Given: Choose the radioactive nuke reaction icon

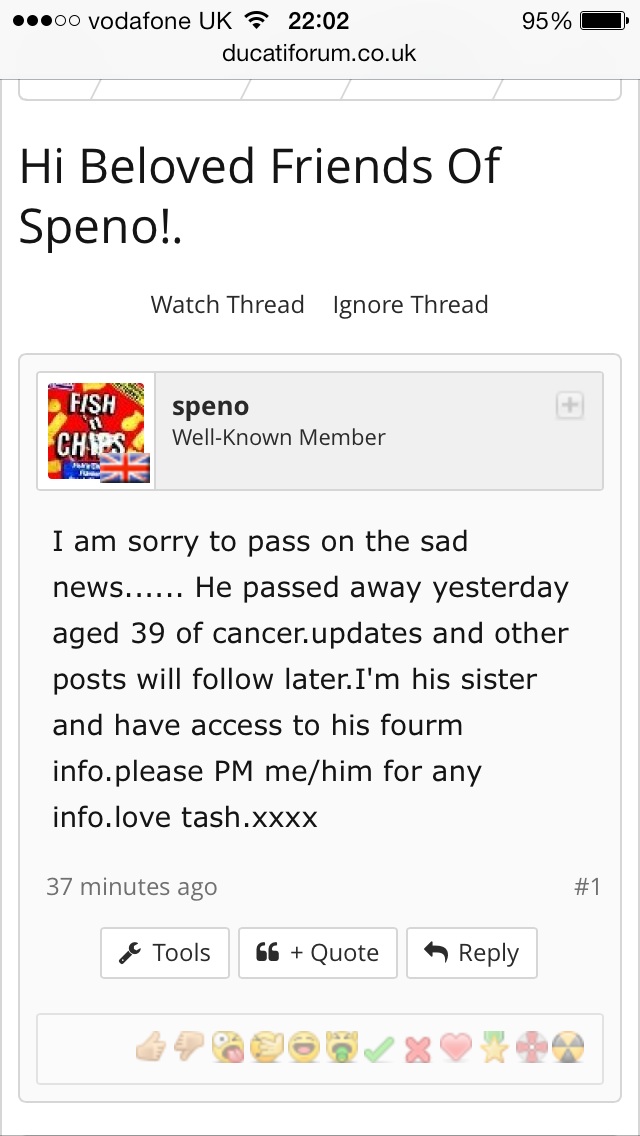Looking at the screenshot, I should [568, 1048].
